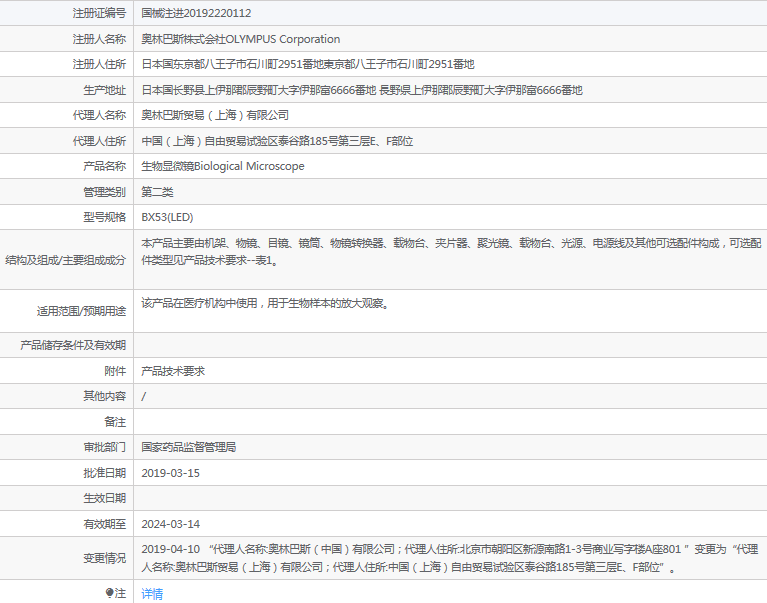The height and width of the screenshot is (603, 767).
Task: Click the 其他内容 label
Action: point(105,396)
